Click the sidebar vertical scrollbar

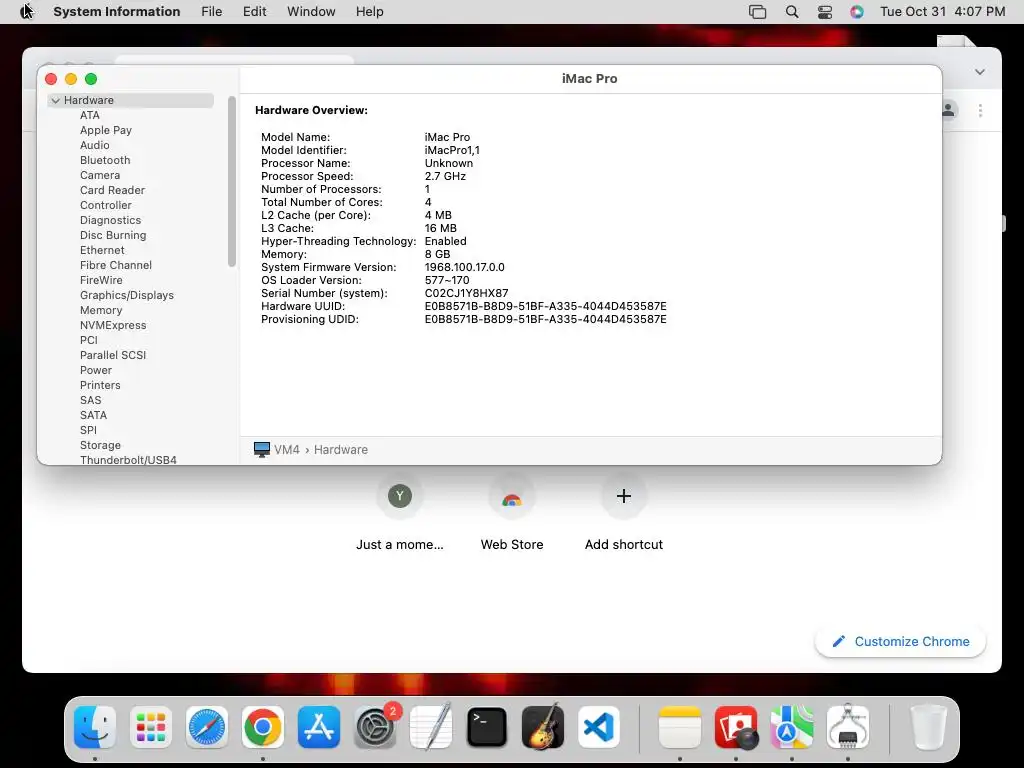click(x=232, y=182)
